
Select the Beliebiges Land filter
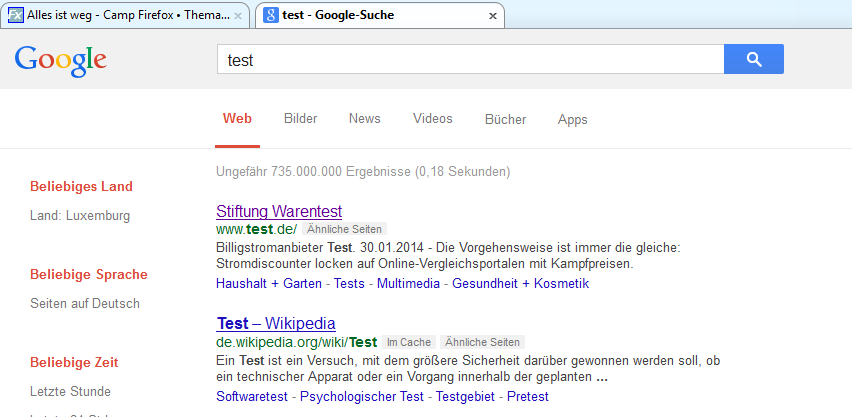tap(82, 186)
